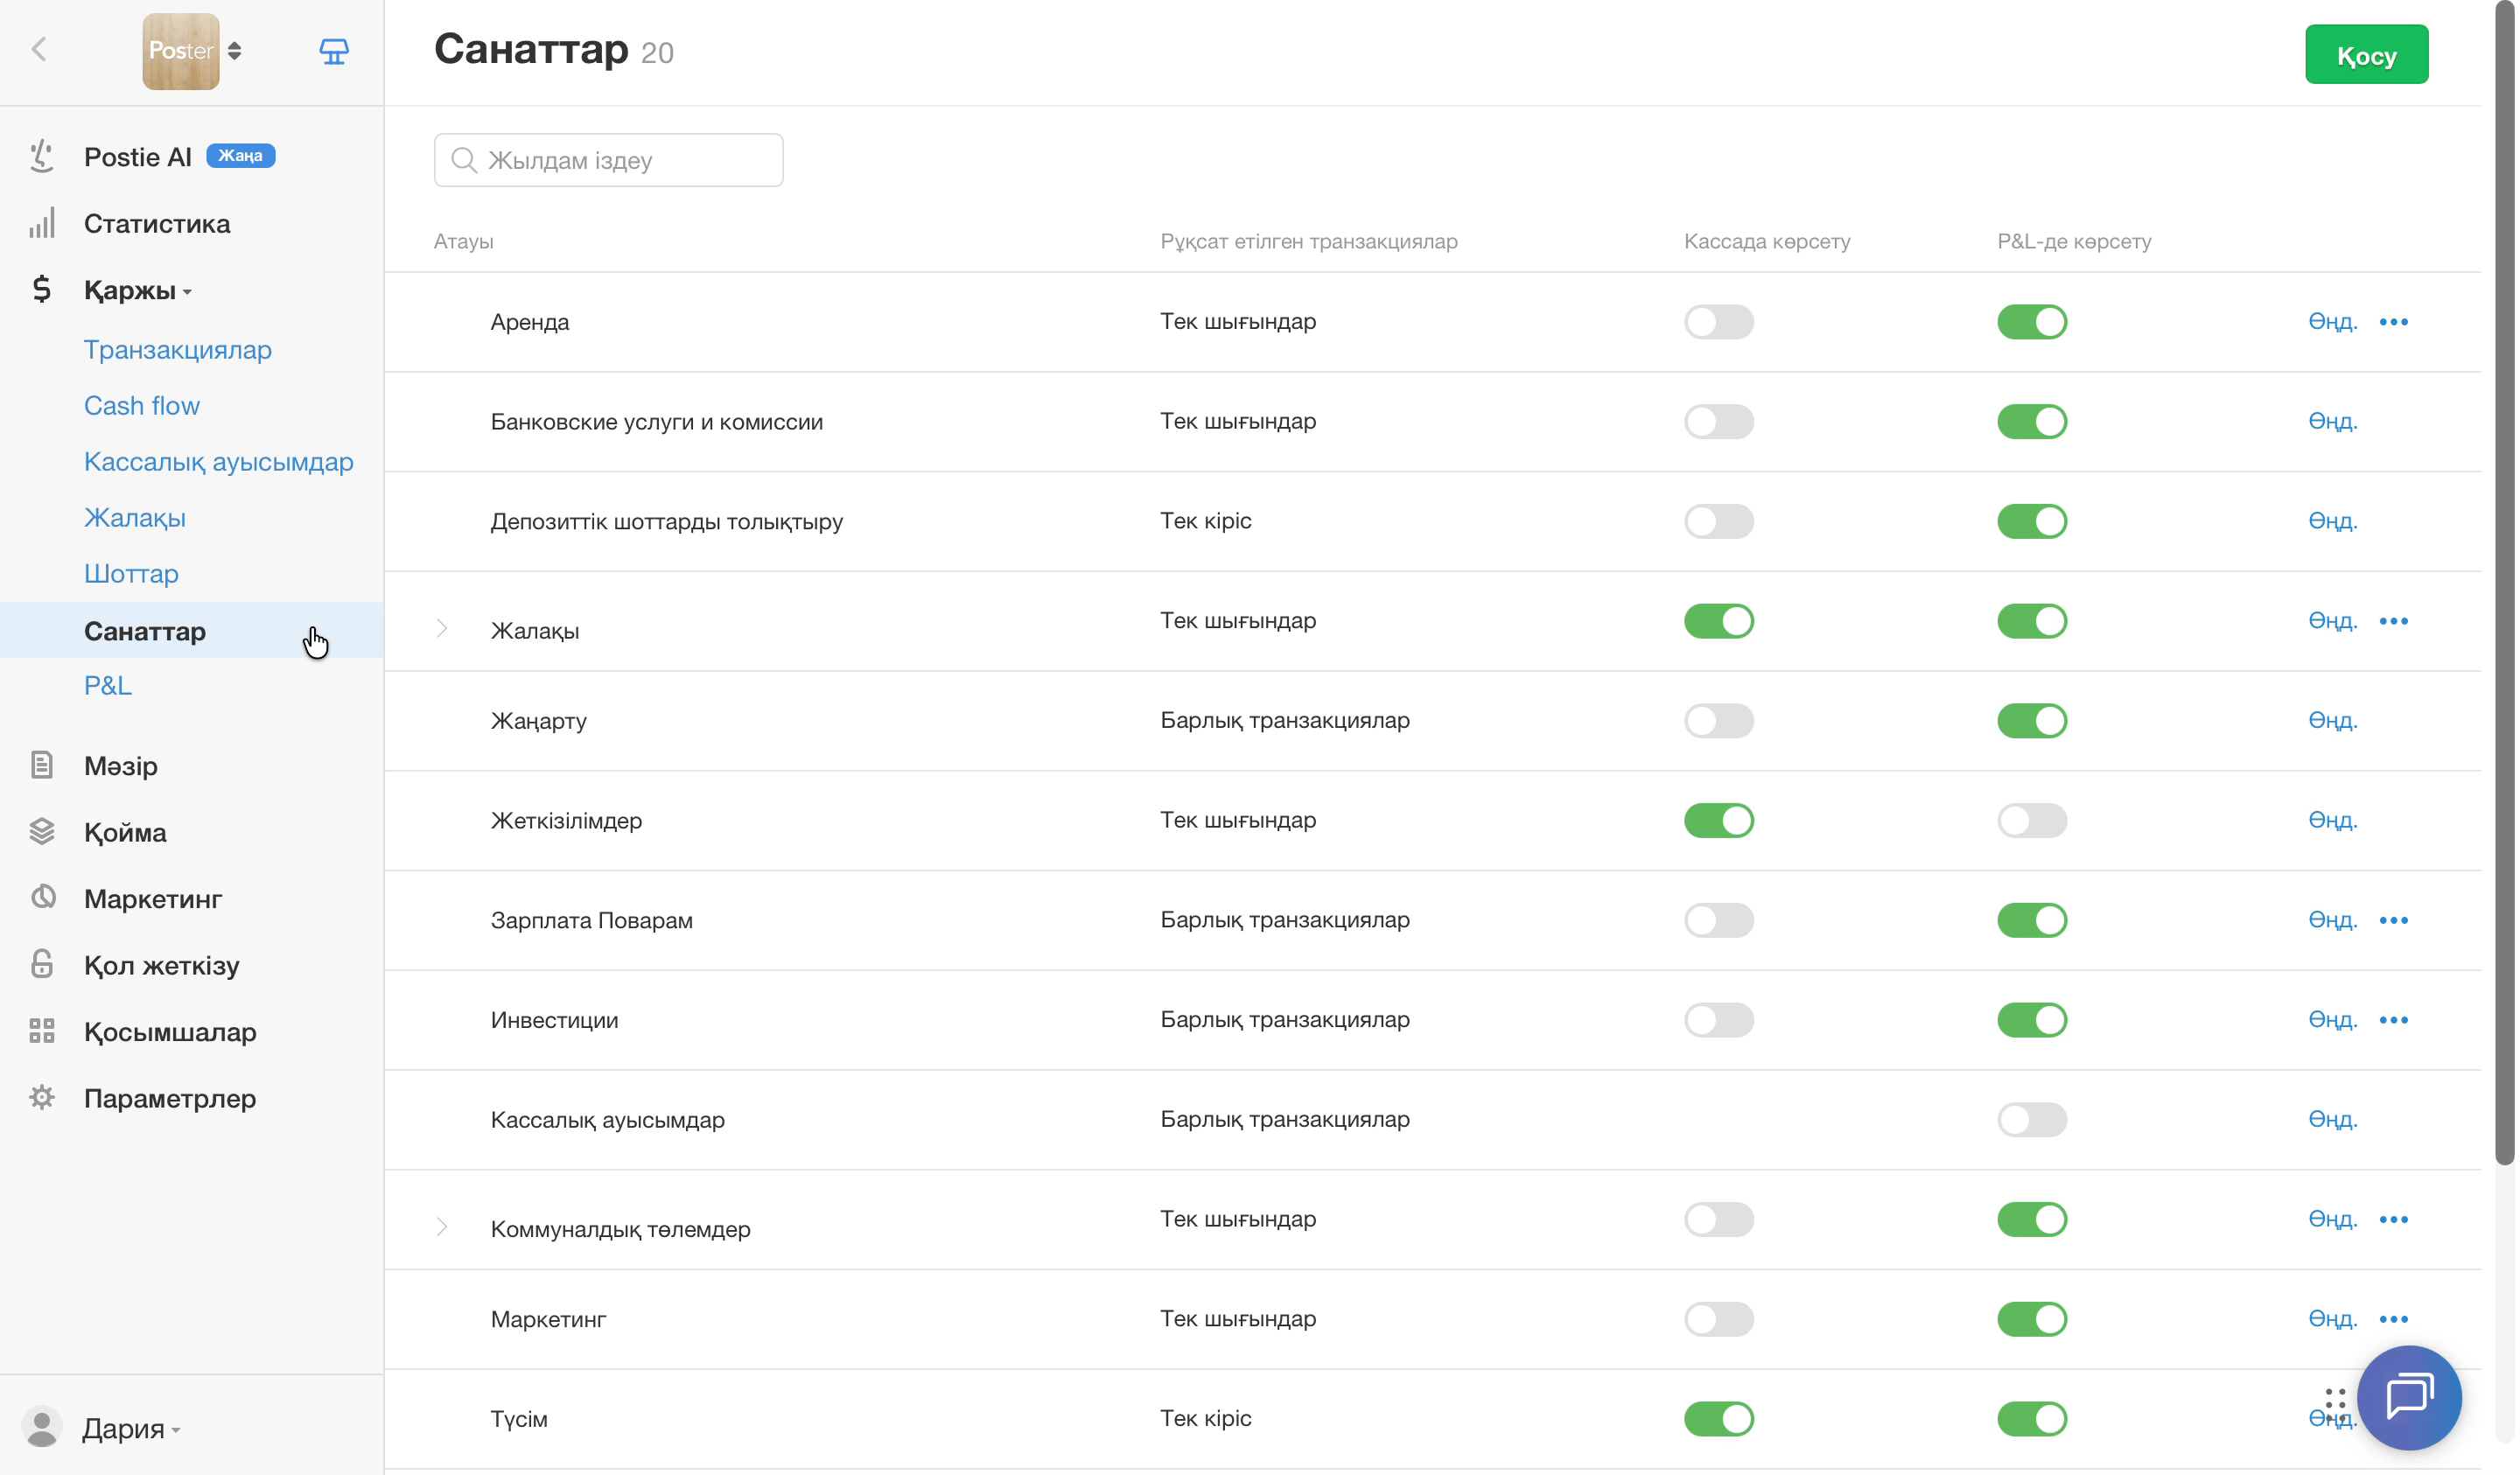Expand the Коммуналдық төлемдер category row
Viewport: 2520px width, 1475px height.
coord(443,1229)
